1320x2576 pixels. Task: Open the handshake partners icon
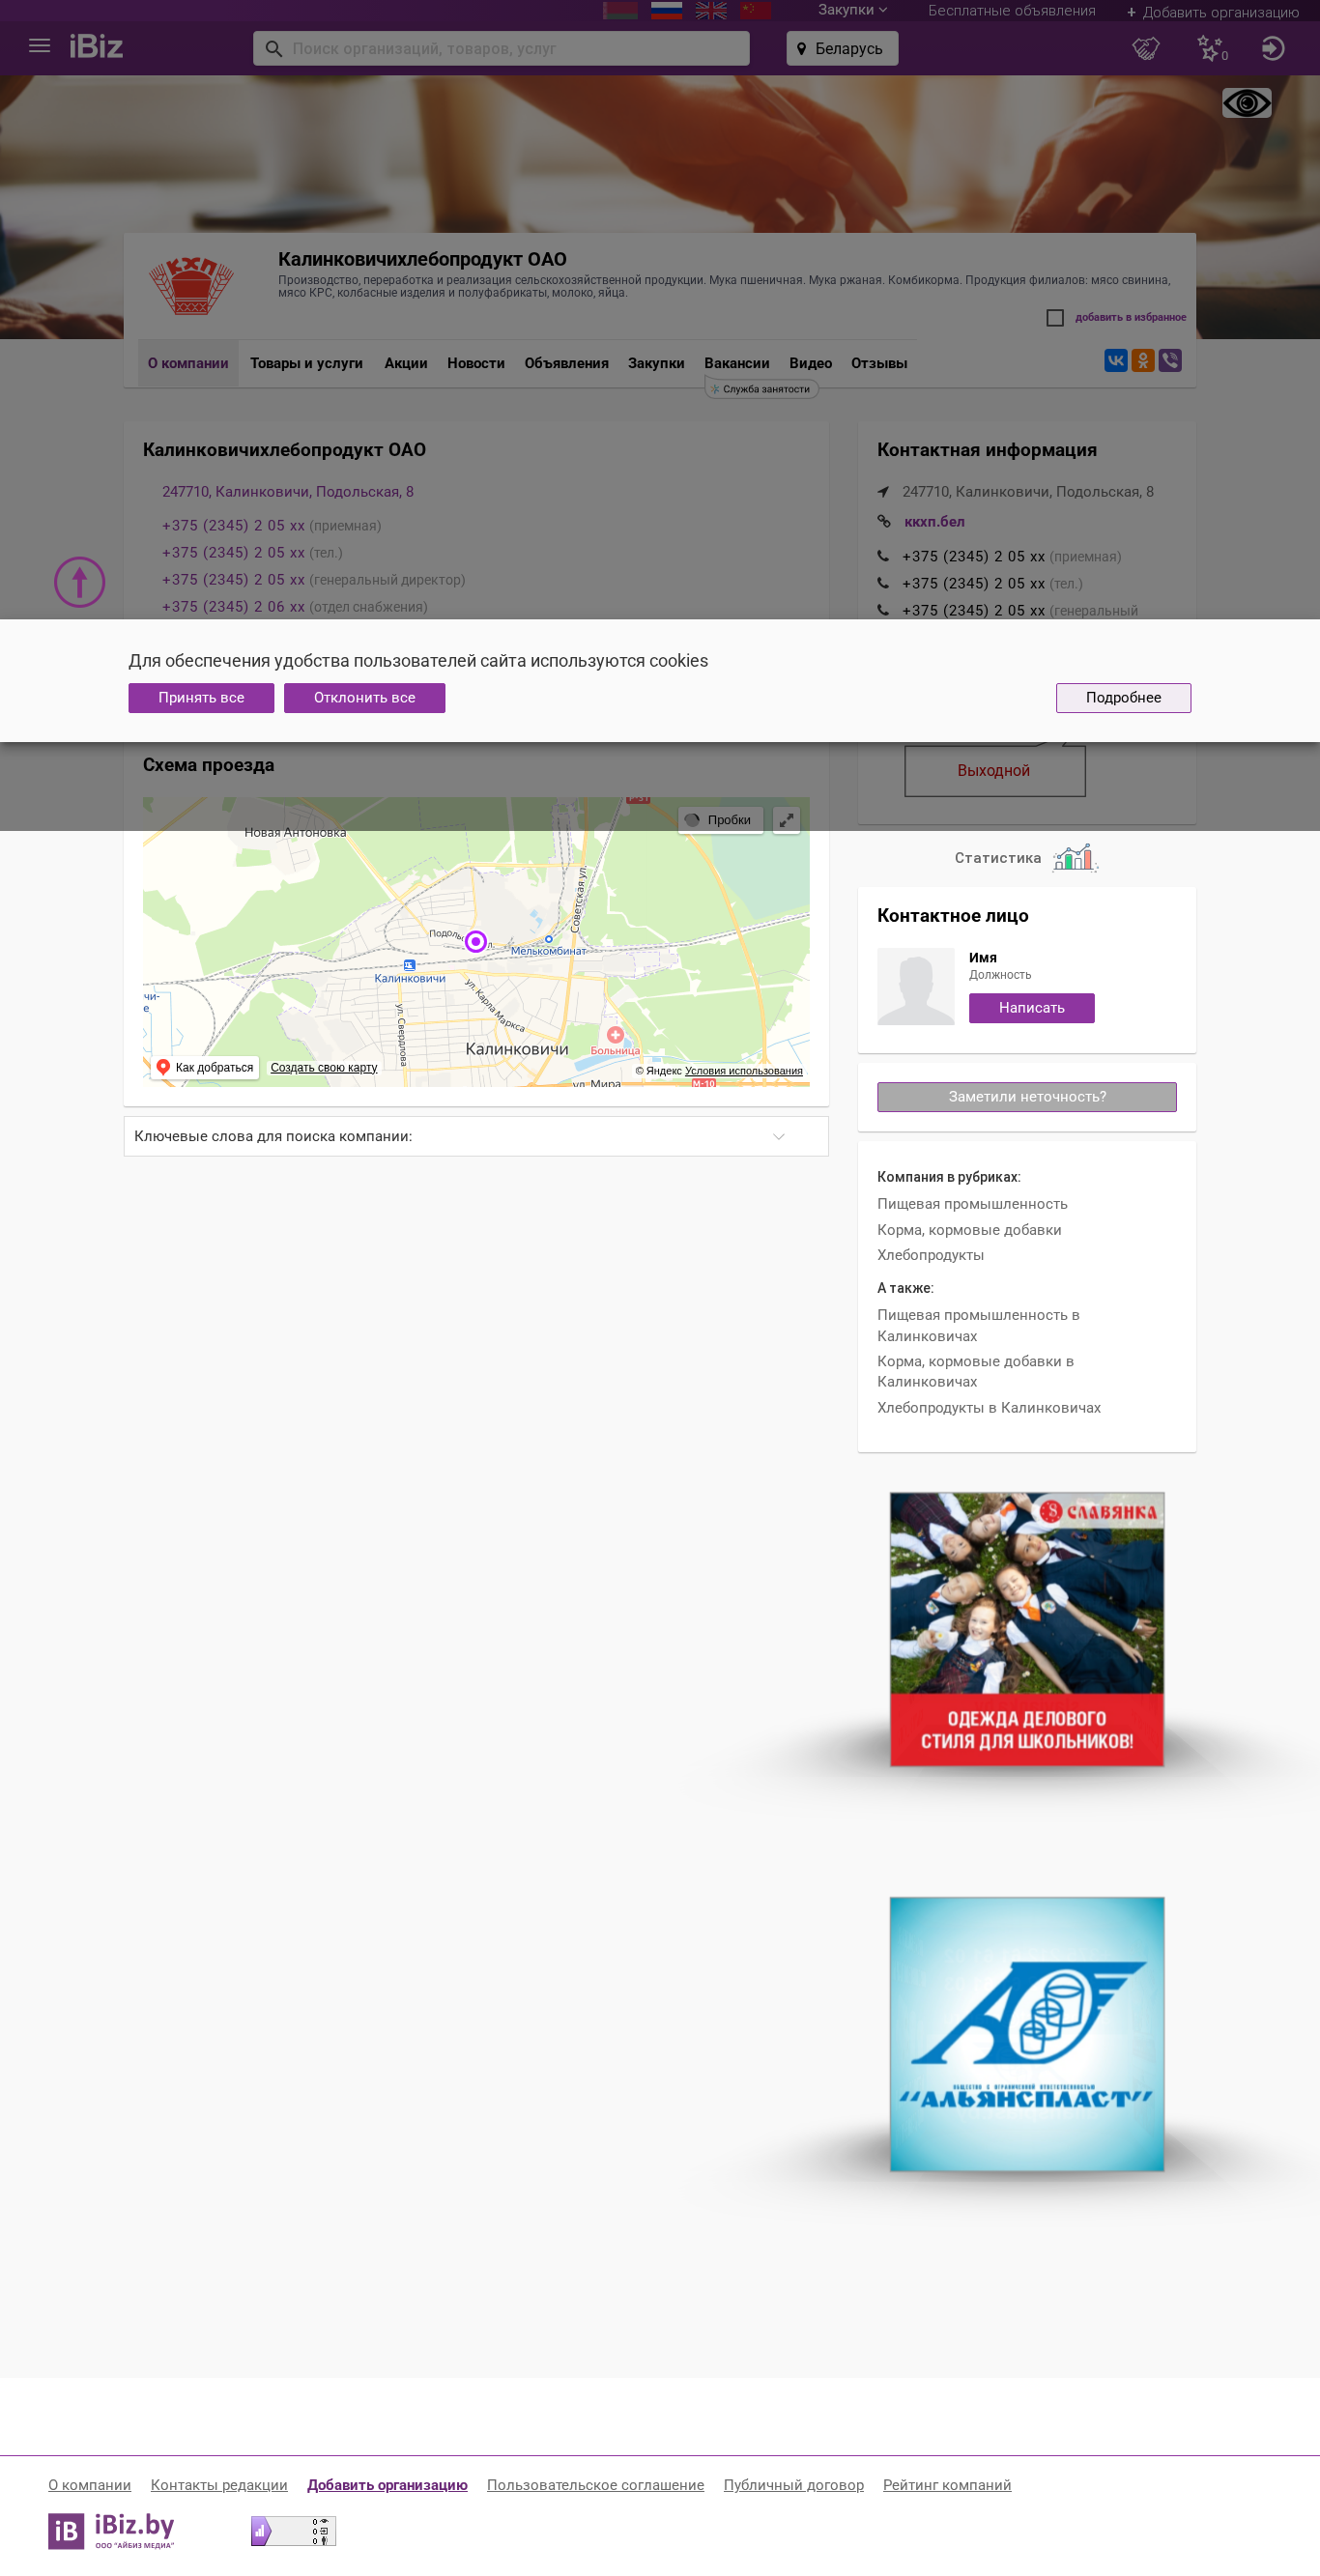click(1145, 48)
